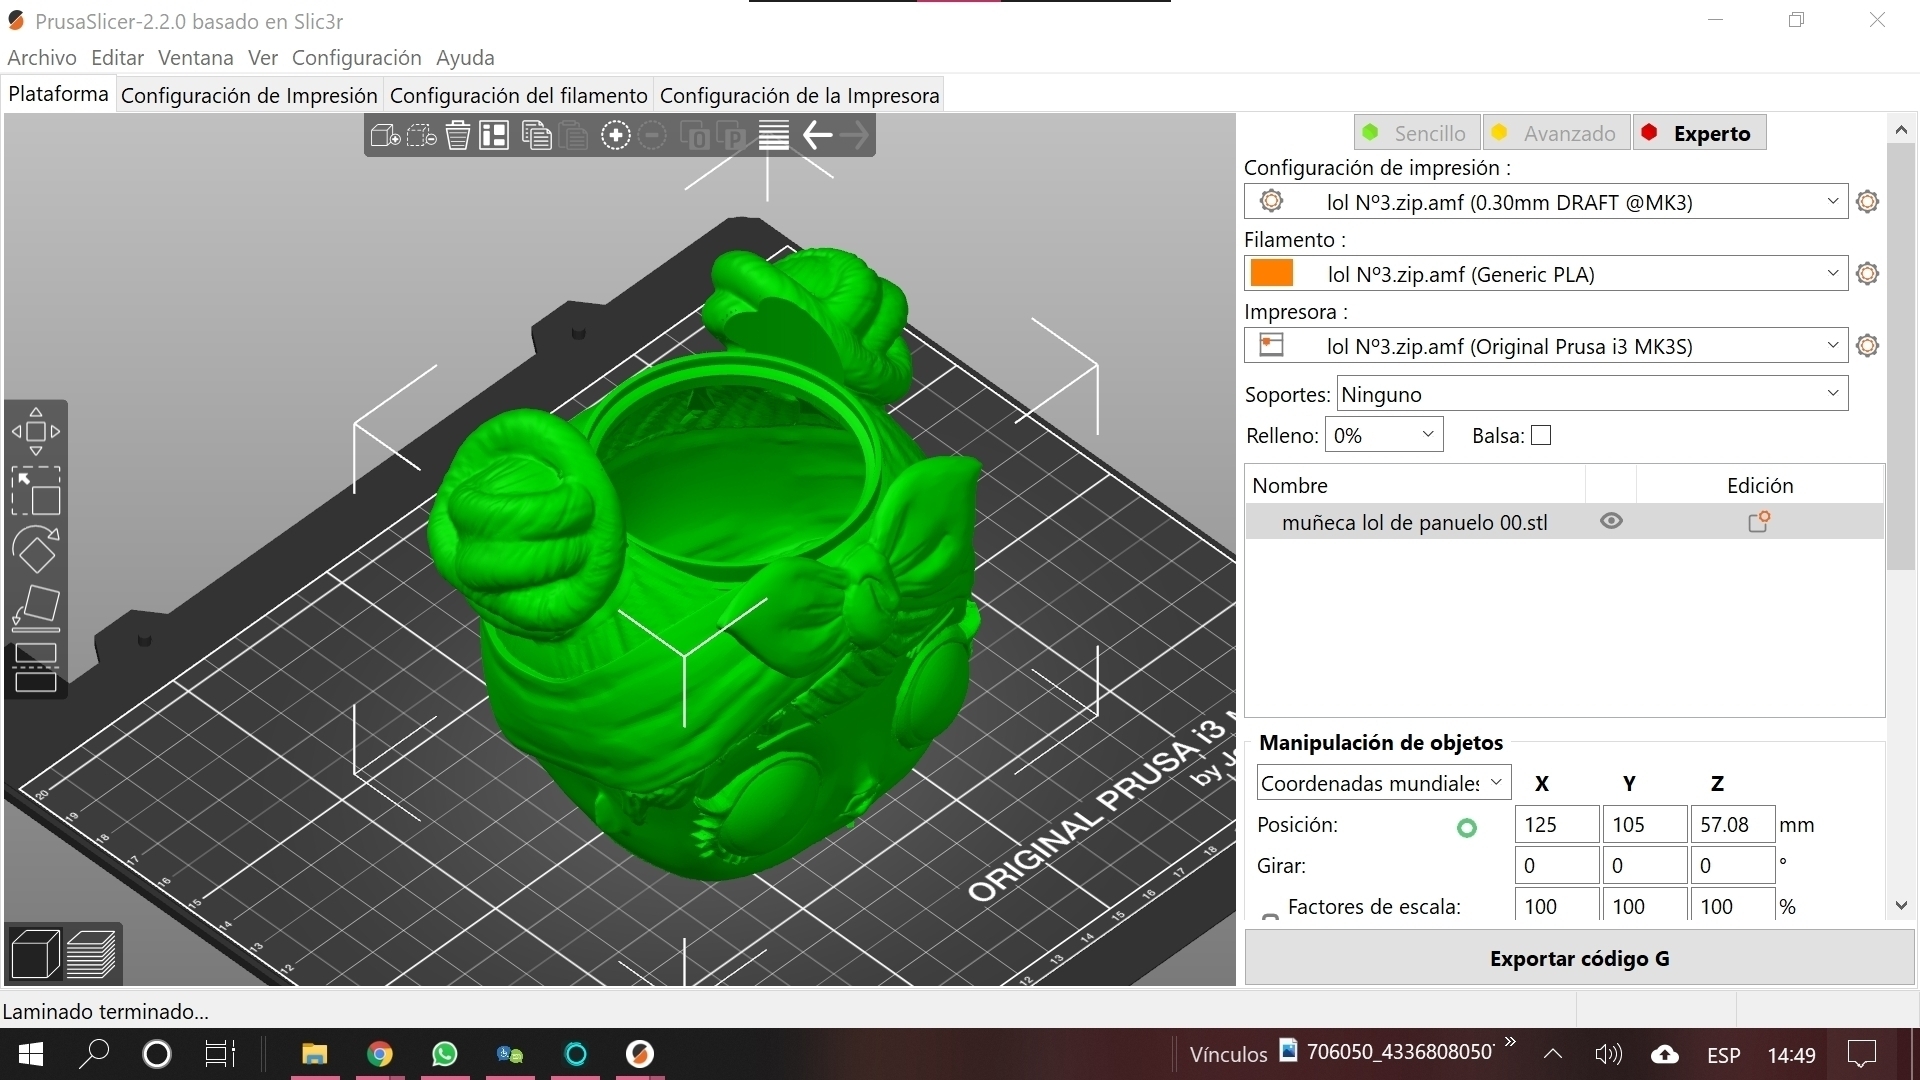
Task: Select the Rotate tool in left toolbar
Action: pyautogui.click(x=36, y=549)
